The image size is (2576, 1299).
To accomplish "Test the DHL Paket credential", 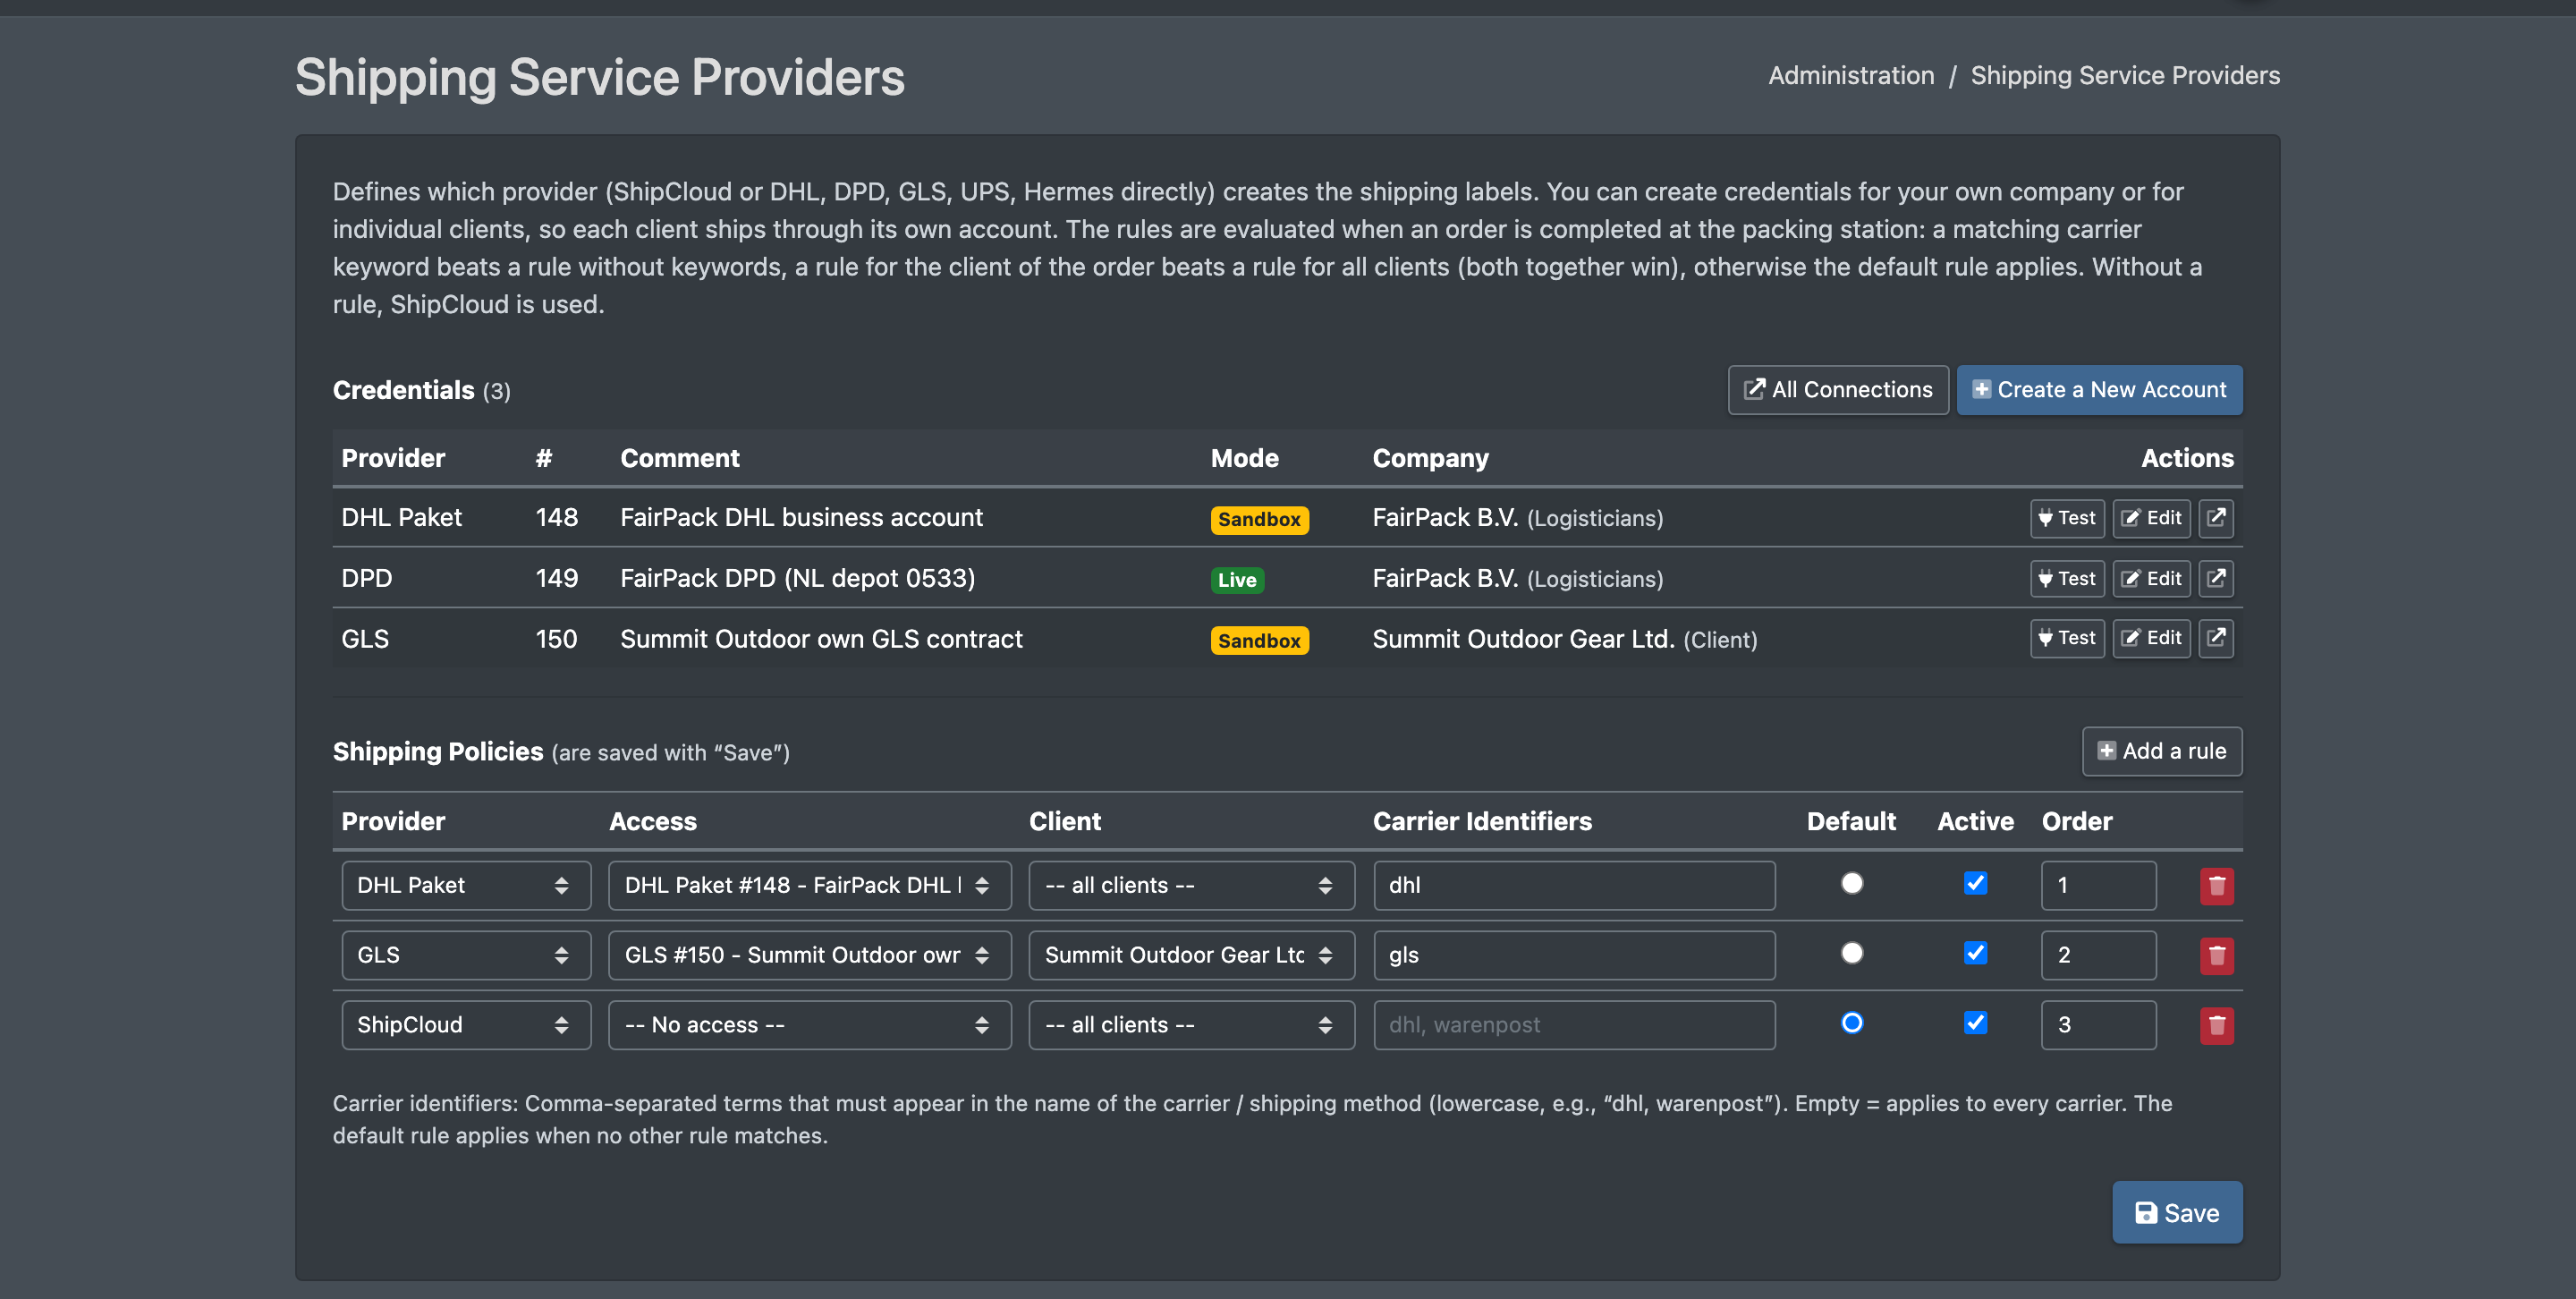I will [2067, 518].
